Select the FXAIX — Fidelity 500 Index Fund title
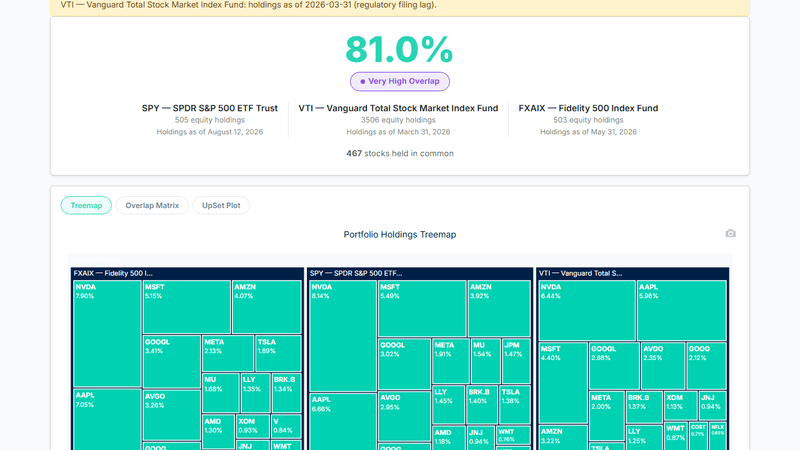800x450 pixels. [x=588, y=108]
